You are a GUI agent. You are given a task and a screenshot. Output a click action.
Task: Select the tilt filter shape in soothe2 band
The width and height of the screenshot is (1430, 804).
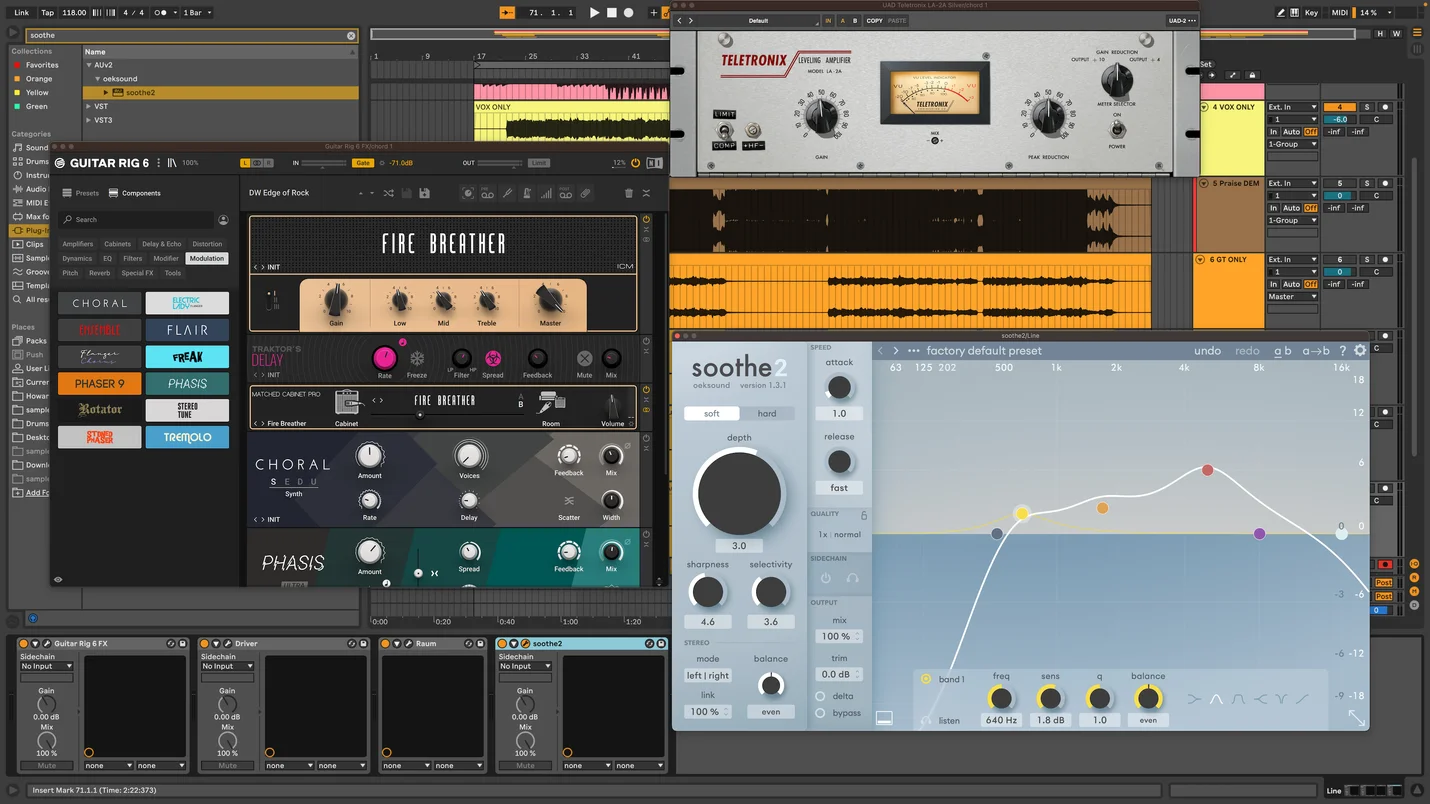tap(1302, 699)
